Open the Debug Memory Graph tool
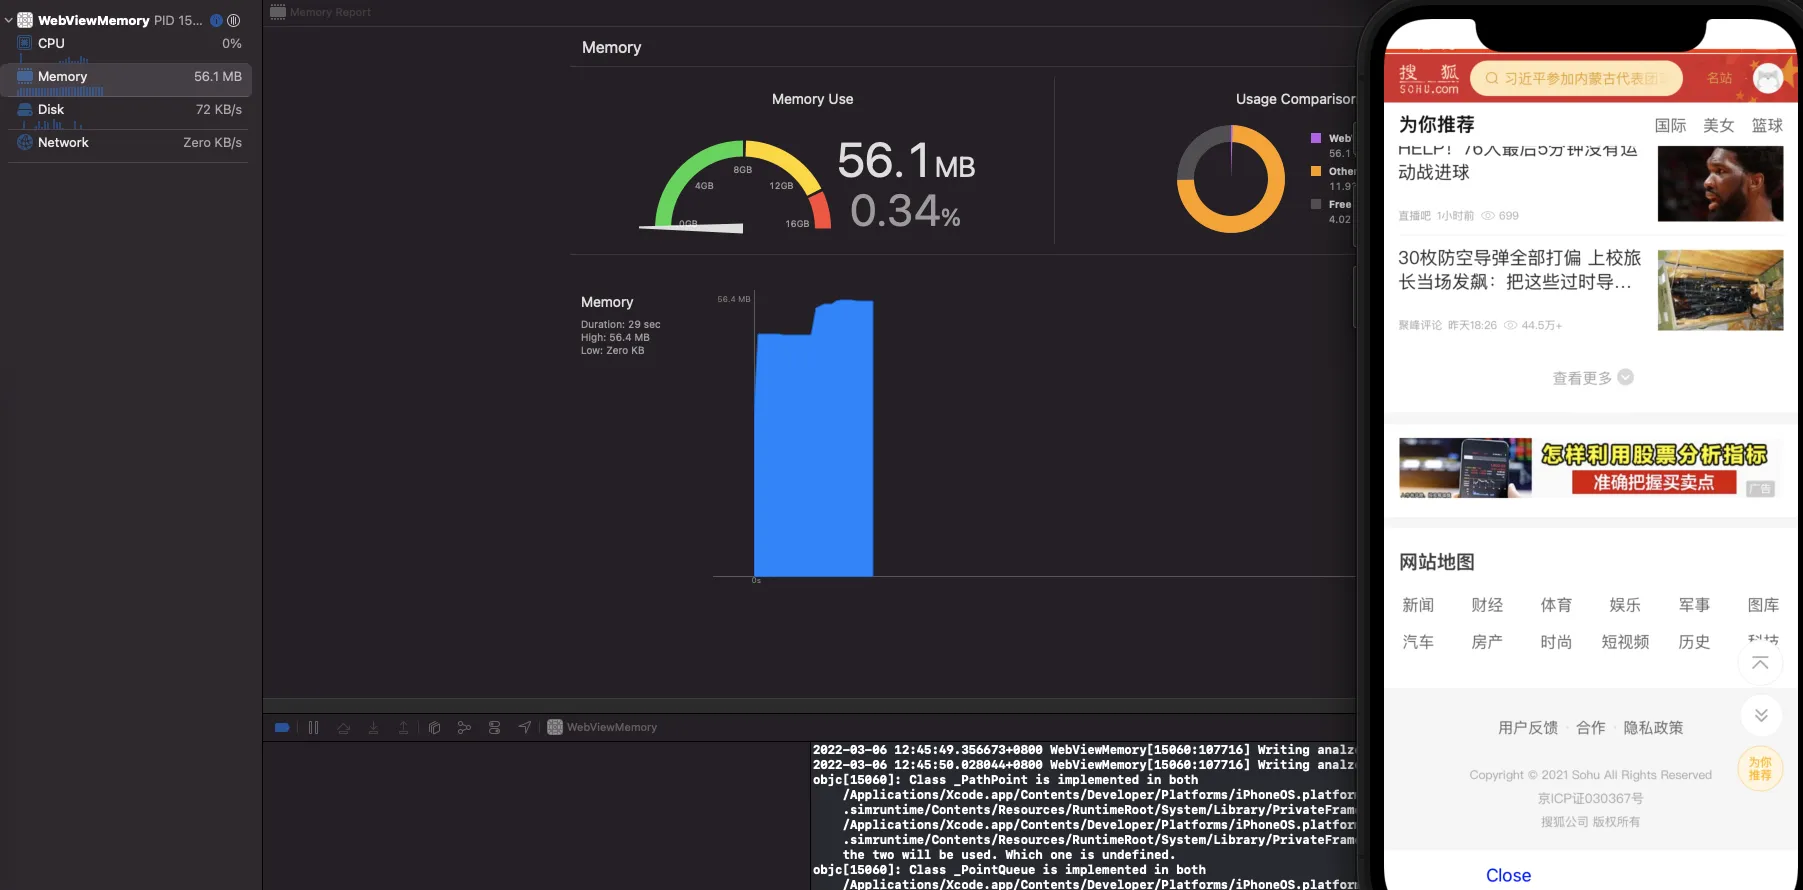1803x890 pixels. (464, 728)
